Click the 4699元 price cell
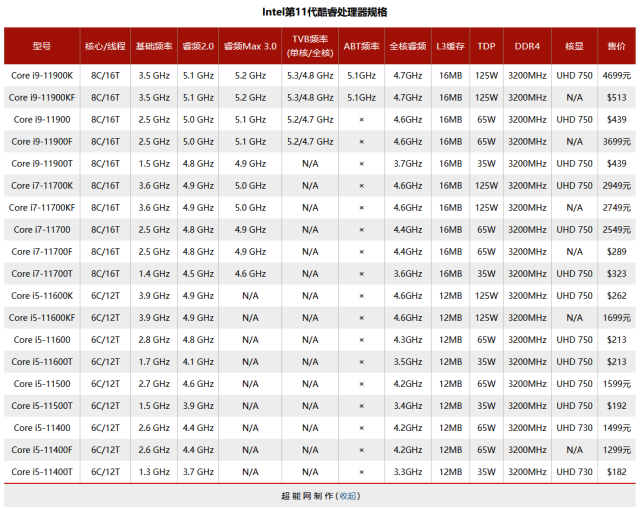This screenshot has width=641, height=509. point(616,76)
